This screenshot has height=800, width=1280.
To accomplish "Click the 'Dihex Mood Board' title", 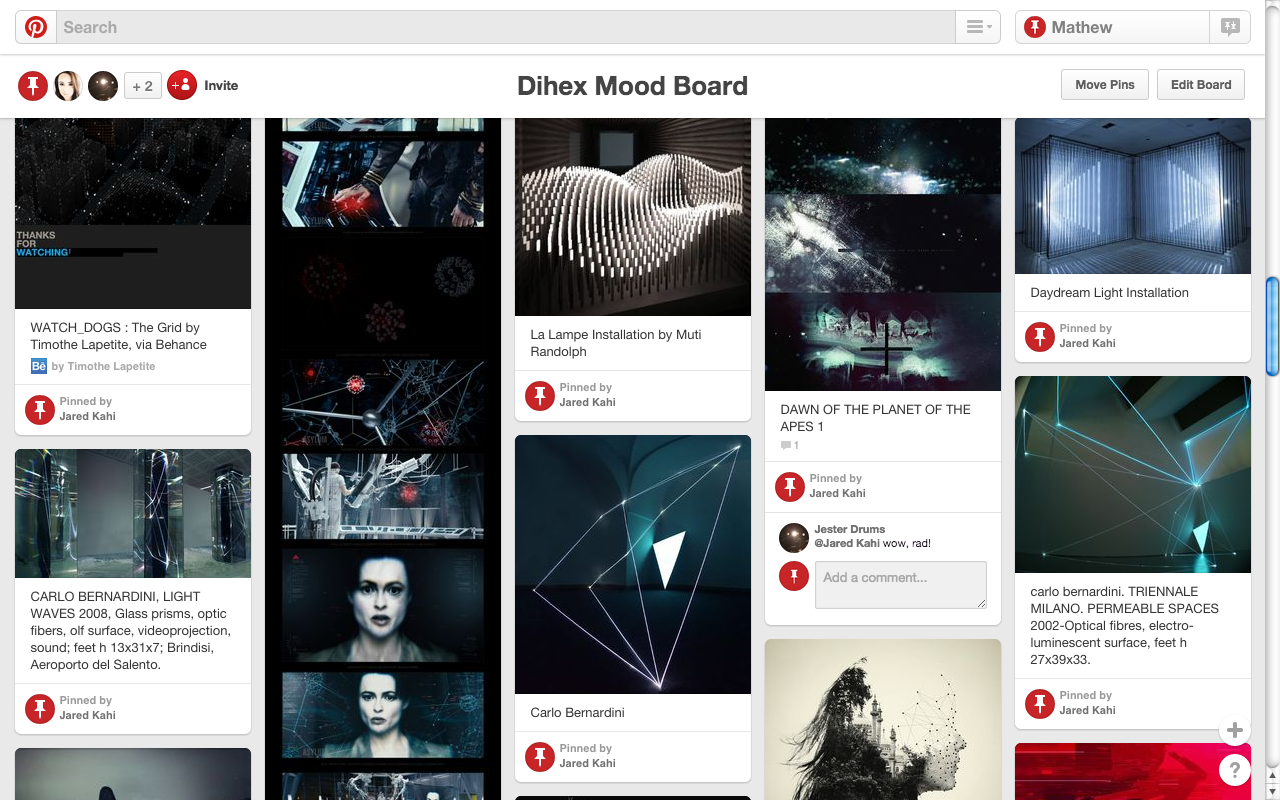I will [632, 86].
